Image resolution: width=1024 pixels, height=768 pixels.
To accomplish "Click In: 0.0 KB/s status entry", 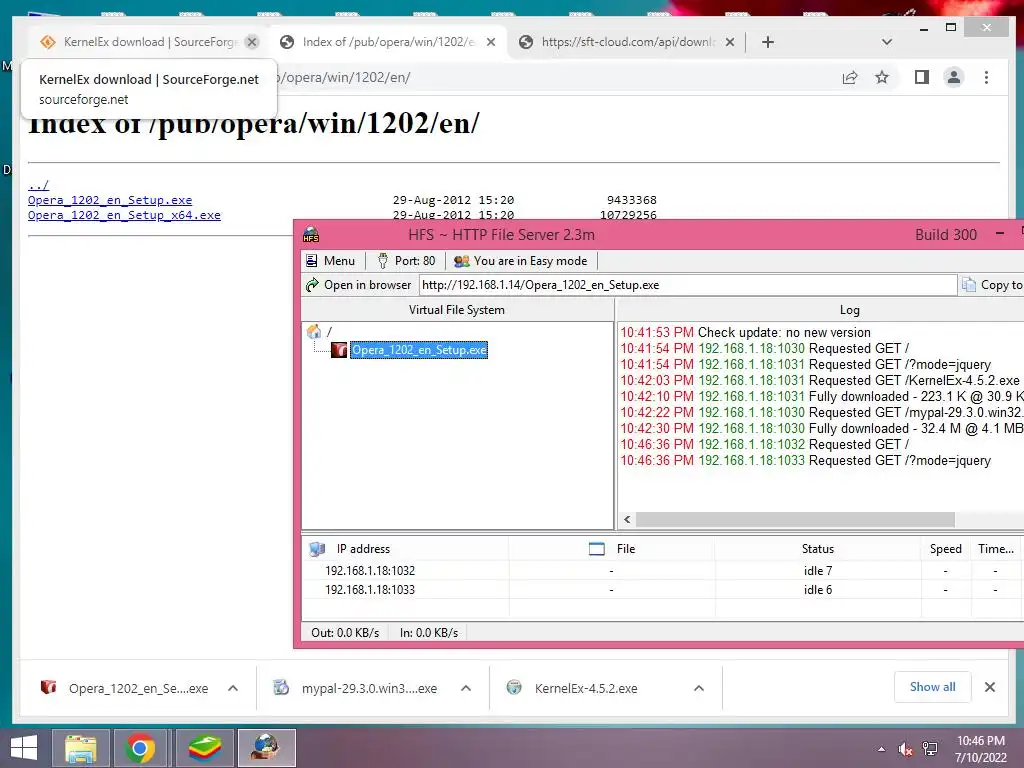I will (429, 633).
